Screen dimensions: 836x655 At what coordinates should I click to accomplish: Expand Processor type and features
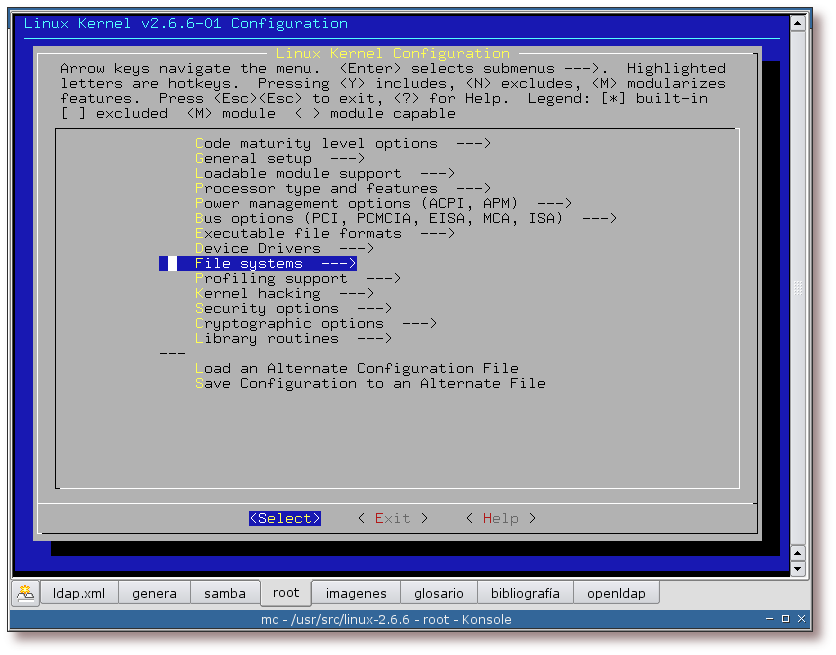[342, 189]
